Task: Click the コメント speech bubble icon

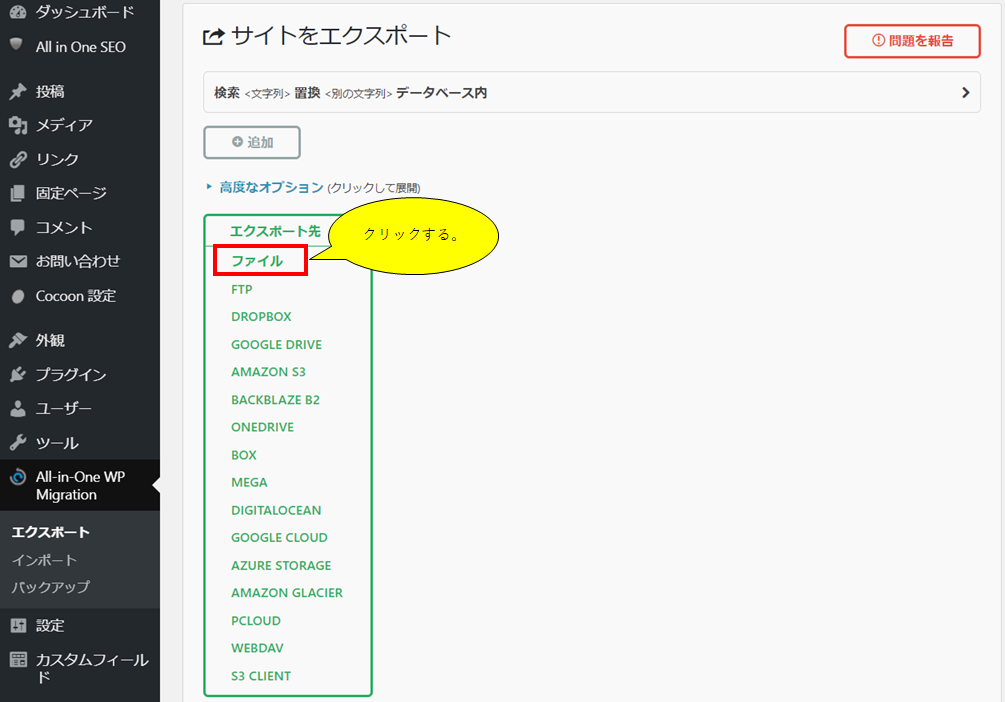Action: point(18,228)
